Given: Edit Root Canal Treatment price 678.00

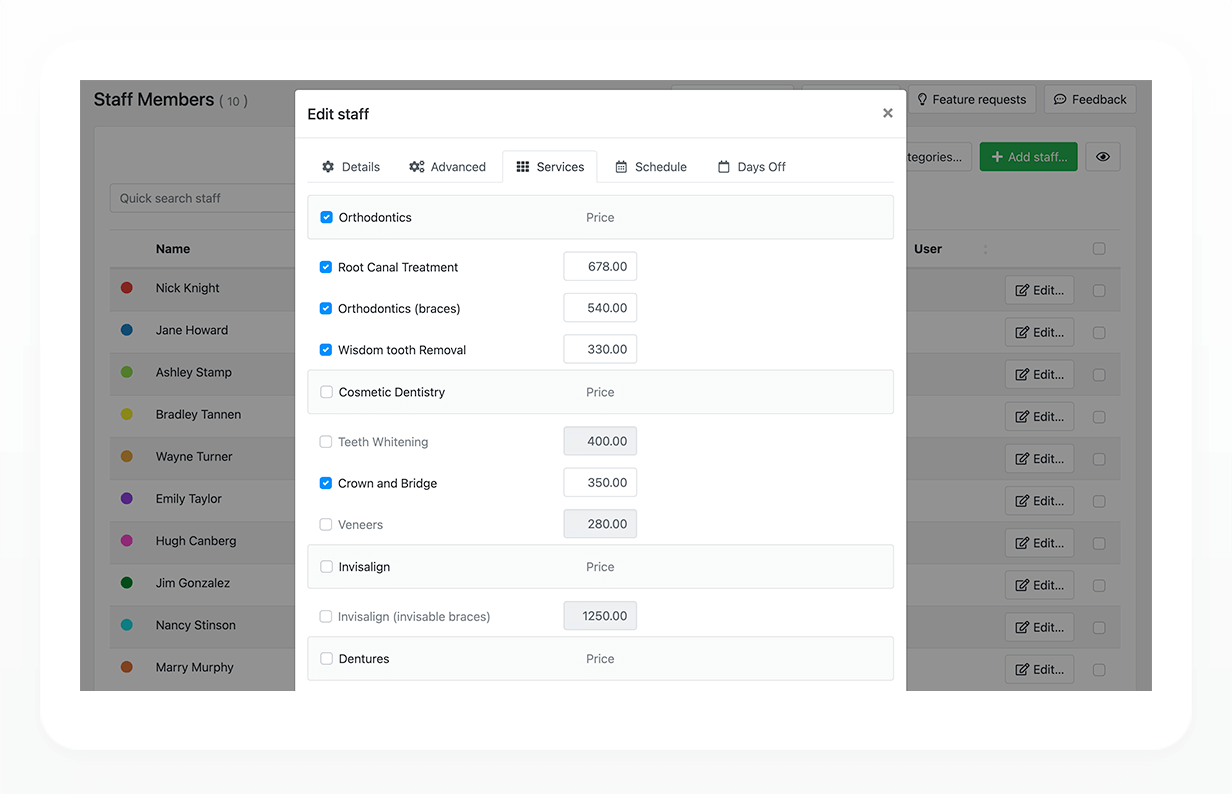Looking at the screenshot, I should click(600, 266).
